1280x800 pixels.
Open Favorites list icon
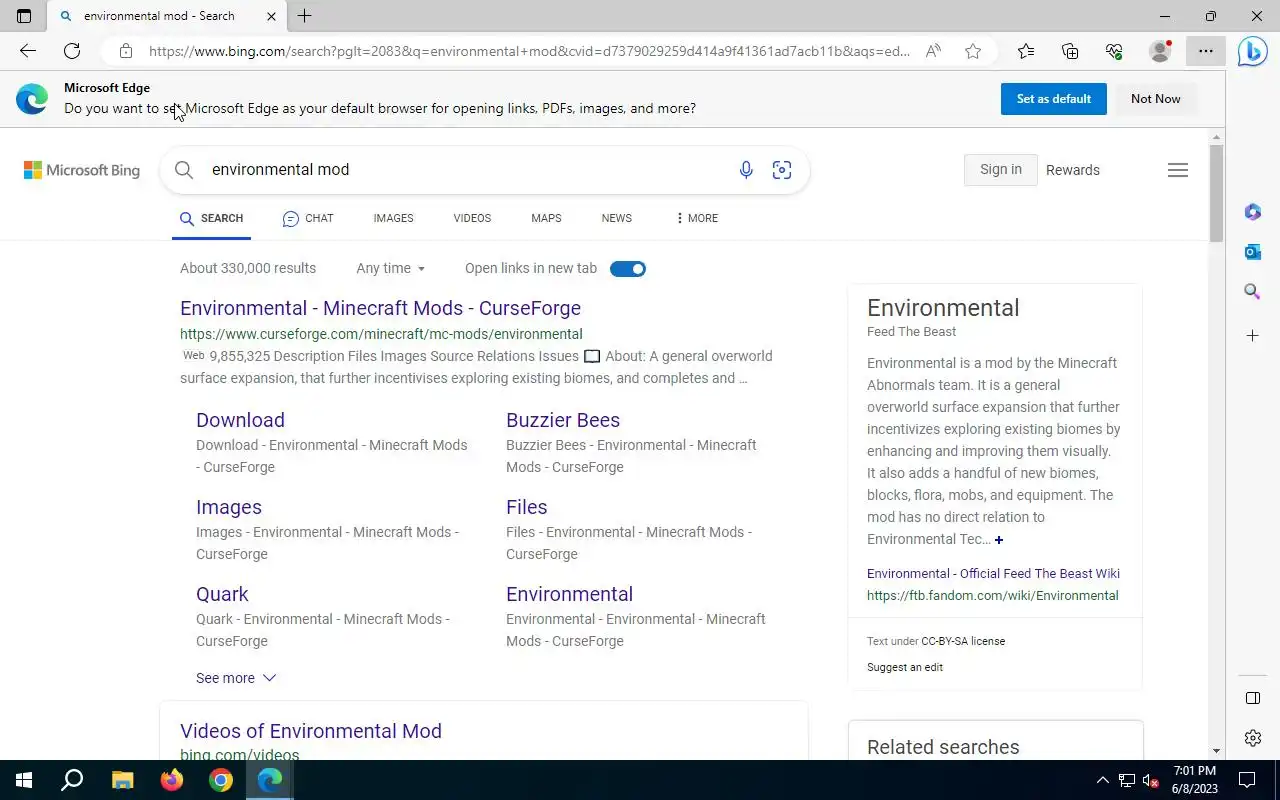pyautogui.click(x=1026, y=51)
